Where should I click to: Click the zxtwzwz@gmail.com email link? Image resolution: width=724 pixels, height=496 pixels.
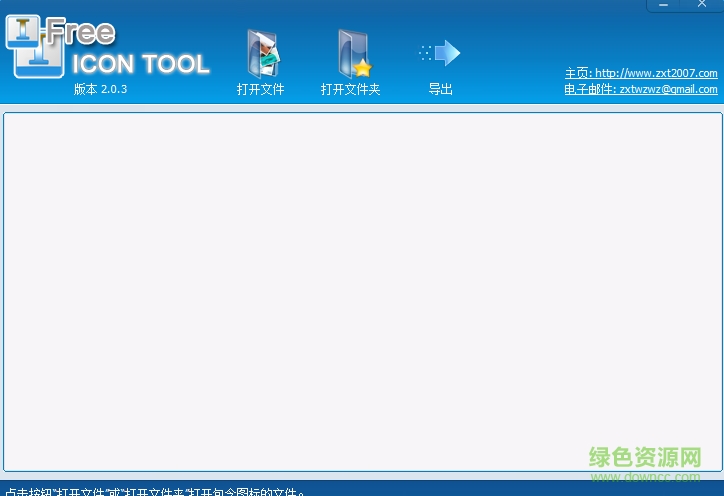click(x=668, y=89)
